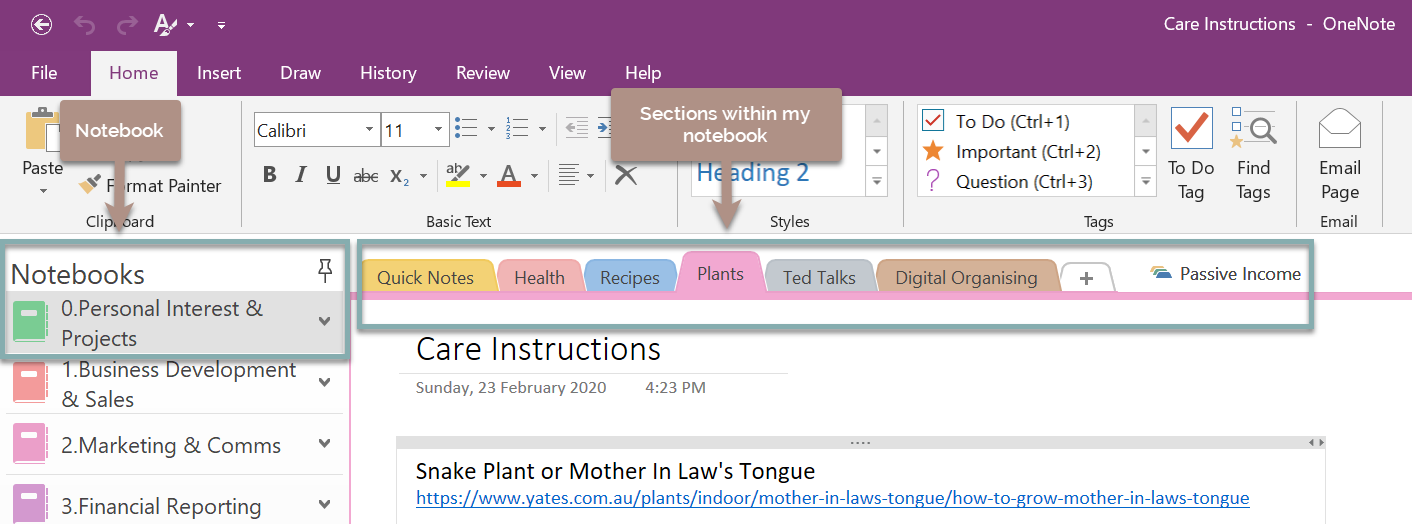Collapse the 0.Personal Interest & Projects notebook chevron

pos(324,321)
